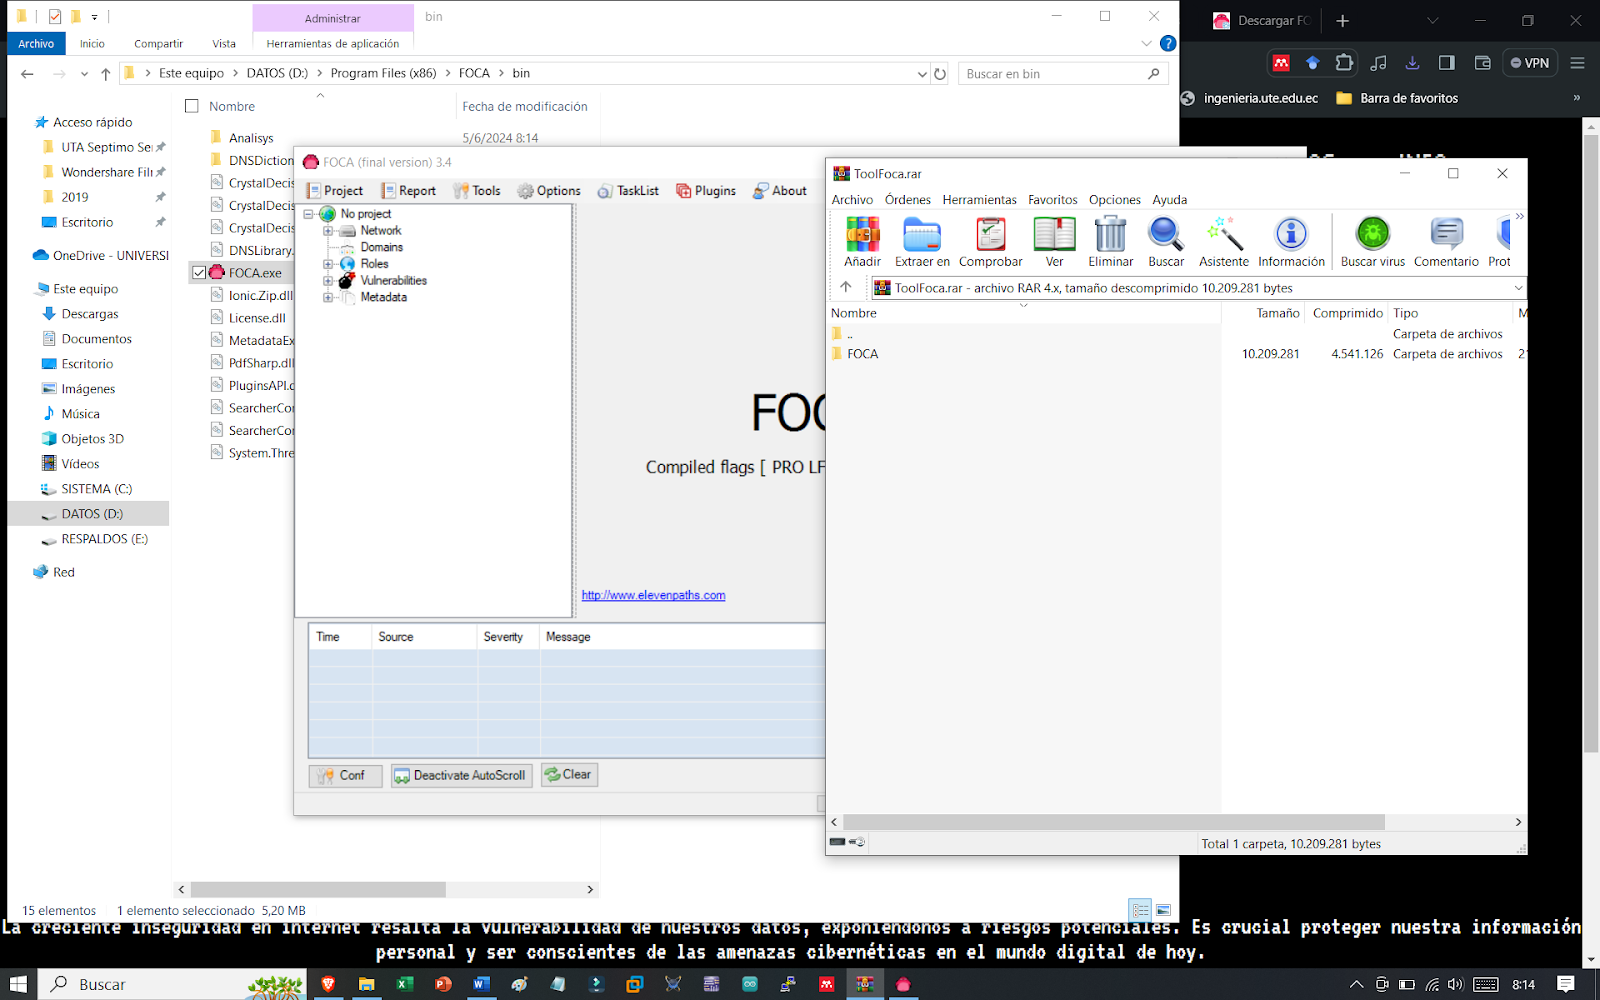Toggle the select-all checkbox beside Nombre
The width and height of the screenshot is (1600, 1000).
click(192, 106)
